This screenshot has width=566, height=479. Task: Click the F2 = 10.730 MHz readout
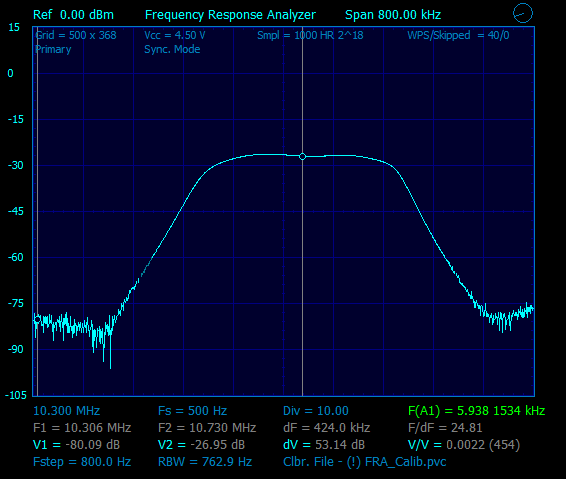tap(207, 428)
